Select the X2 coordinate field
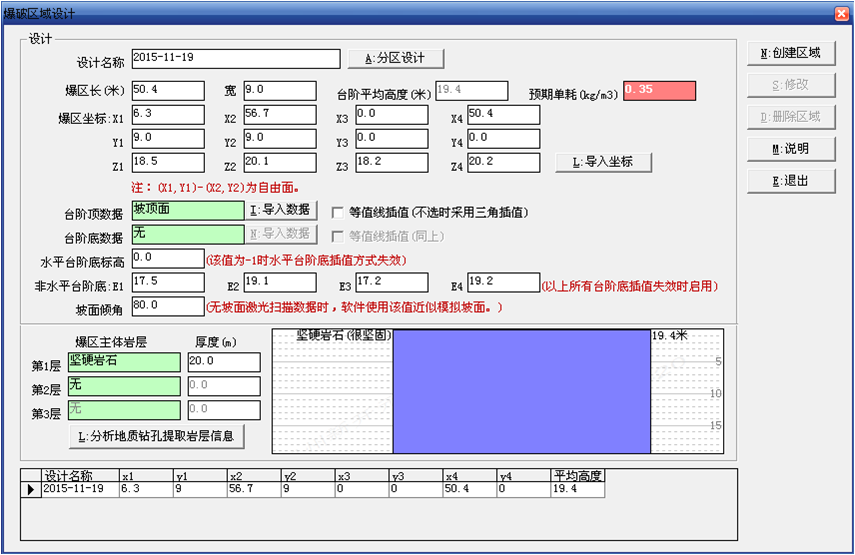This screenshot has width=855, height=555. point(279,114)
